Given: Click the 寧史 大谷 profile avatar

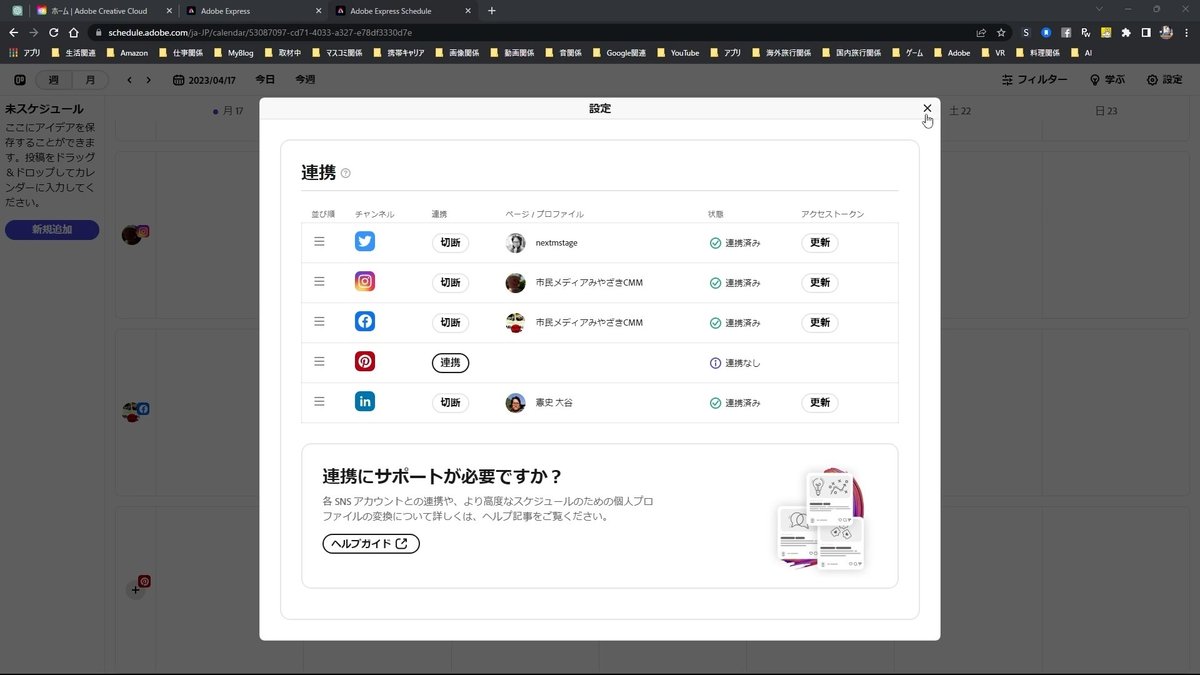Looking at the screenshot, I should (515, 402).
